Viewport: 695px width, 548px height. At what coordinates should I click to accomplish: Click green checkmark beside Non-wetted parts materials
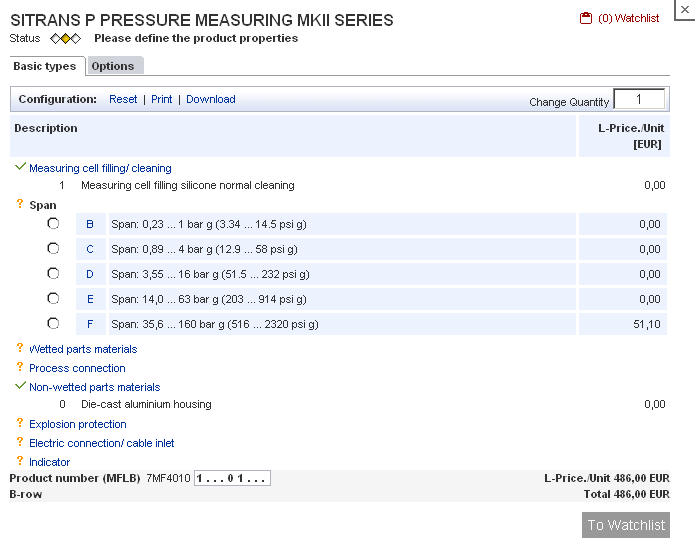point(20,386)
